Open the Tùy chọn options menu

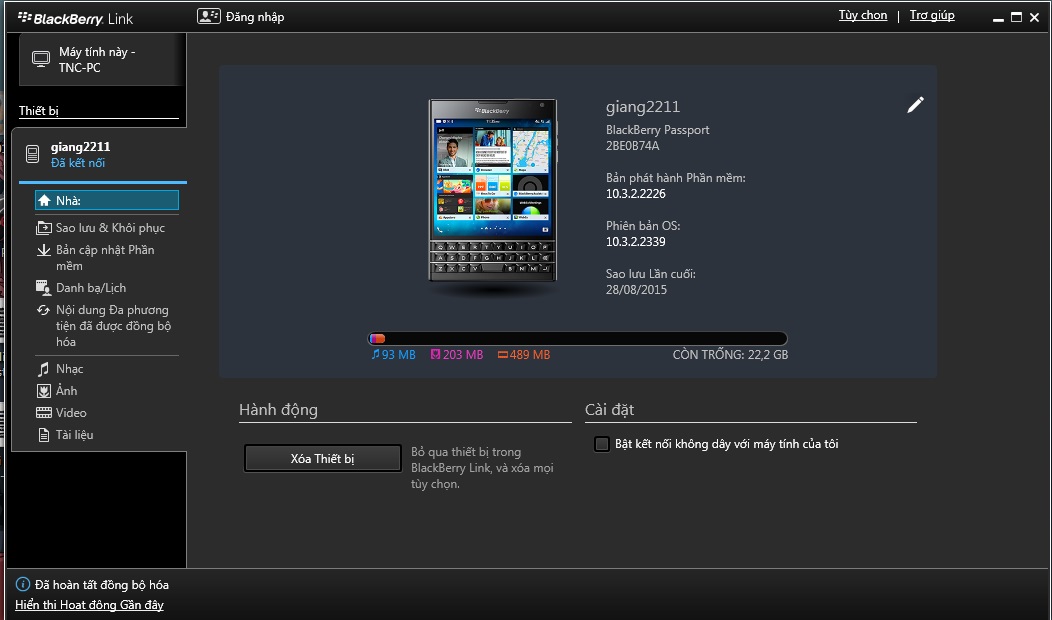[862, 16]
